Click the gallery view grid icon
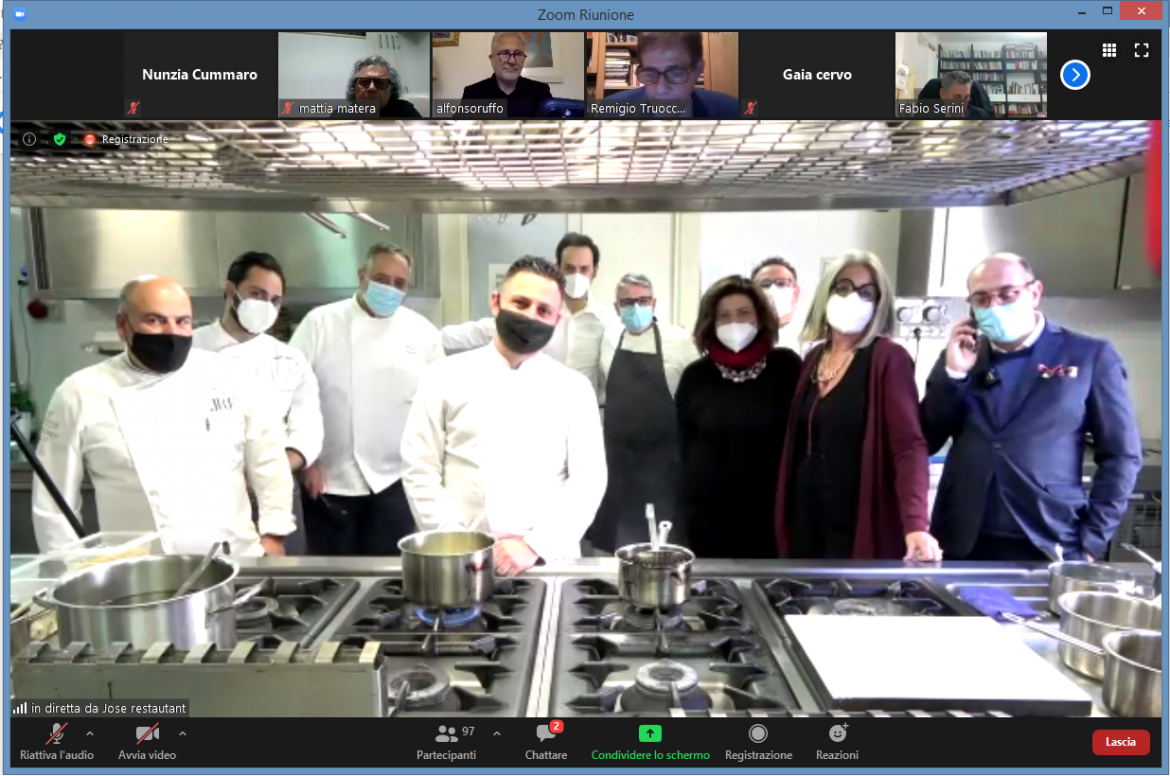The width and height of the screenshot is (1170, 776). 1109,50
